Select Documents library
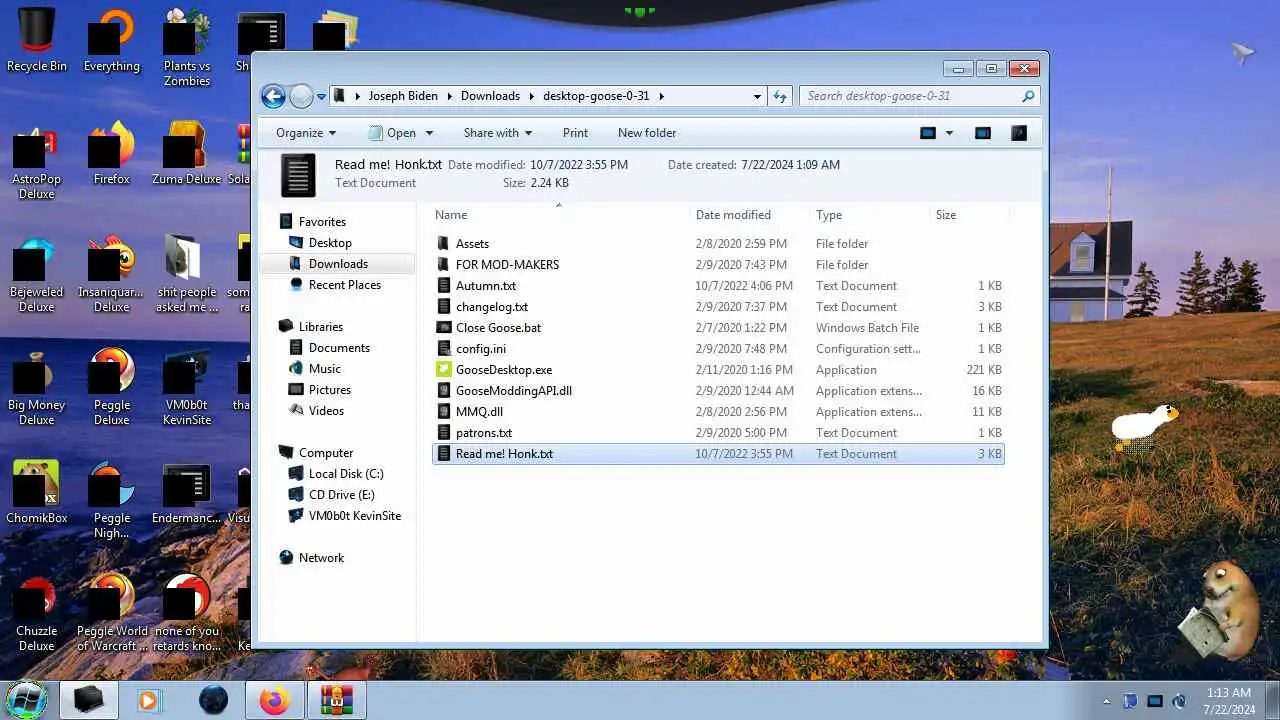Viewport: 1280px width, 720px height. point(339,348)
